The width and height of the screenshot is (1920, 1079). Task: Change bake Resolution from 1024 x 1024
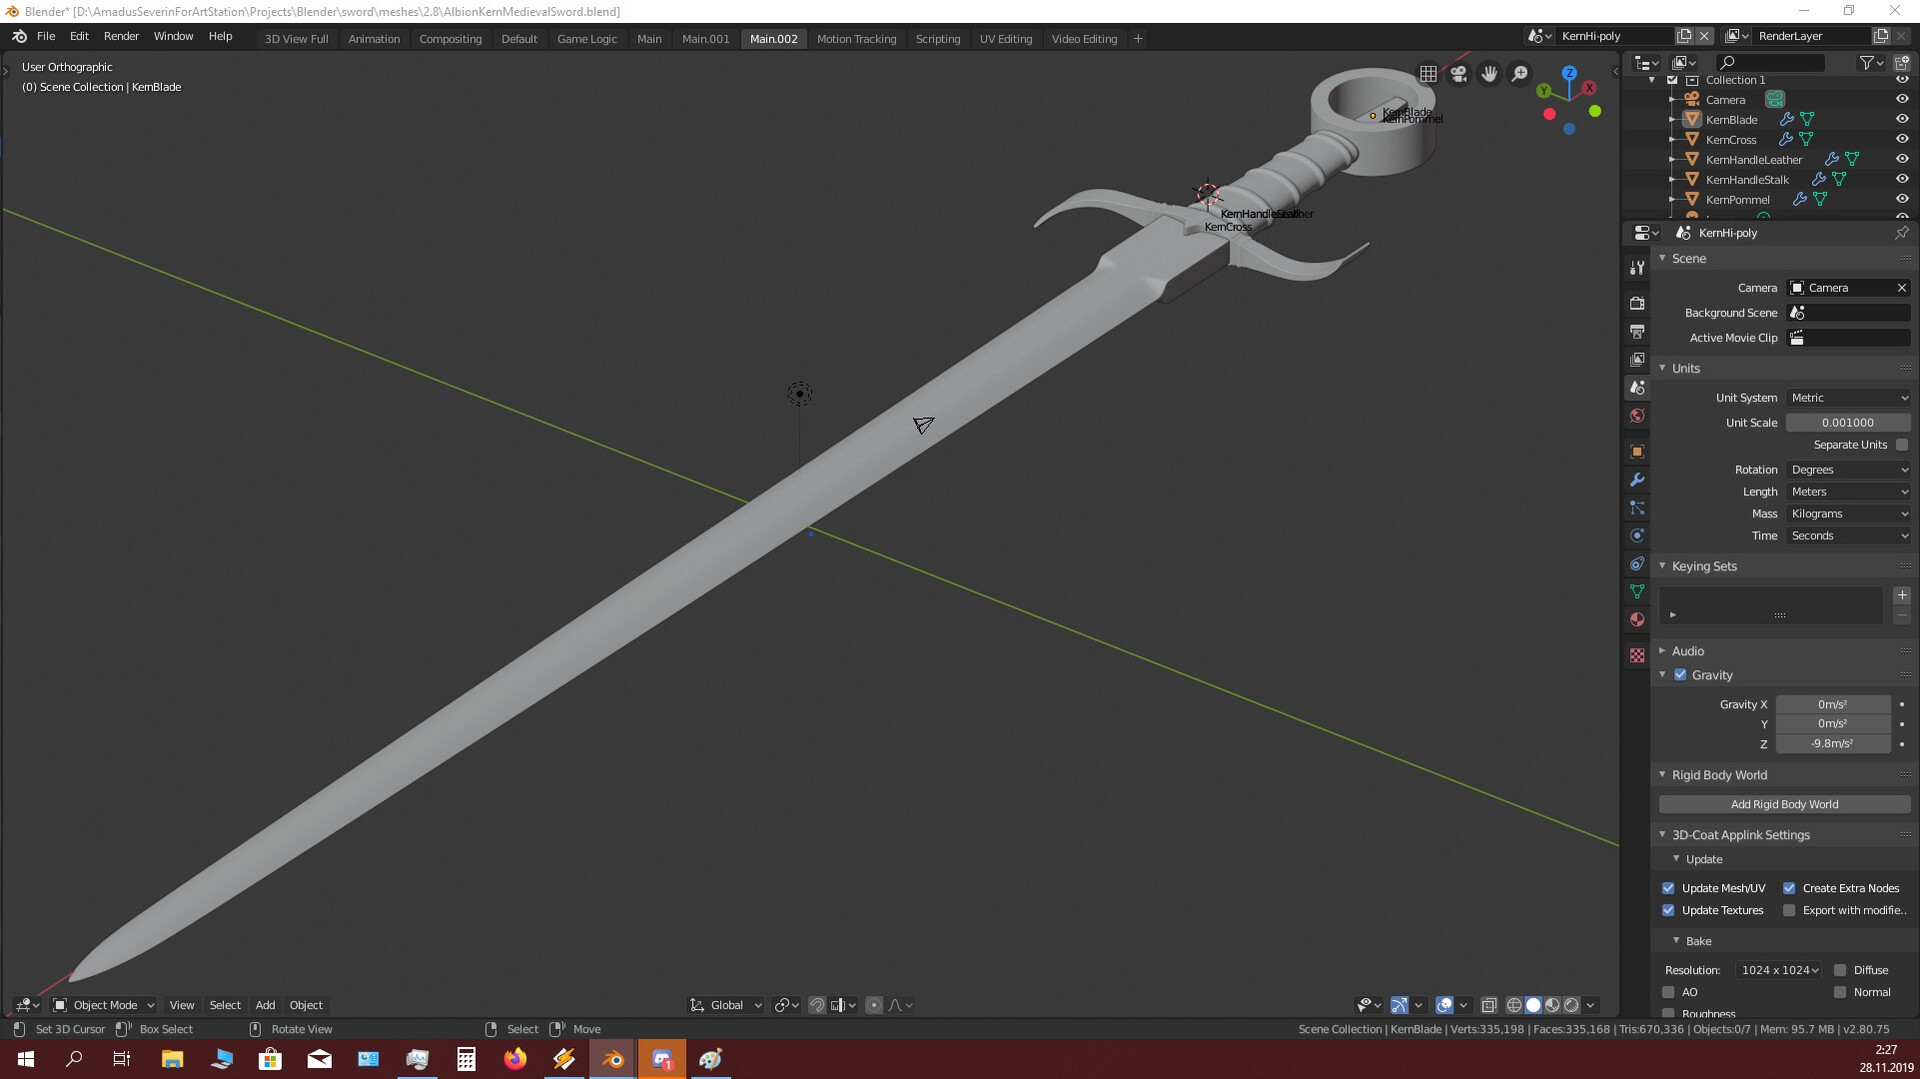1779,970
